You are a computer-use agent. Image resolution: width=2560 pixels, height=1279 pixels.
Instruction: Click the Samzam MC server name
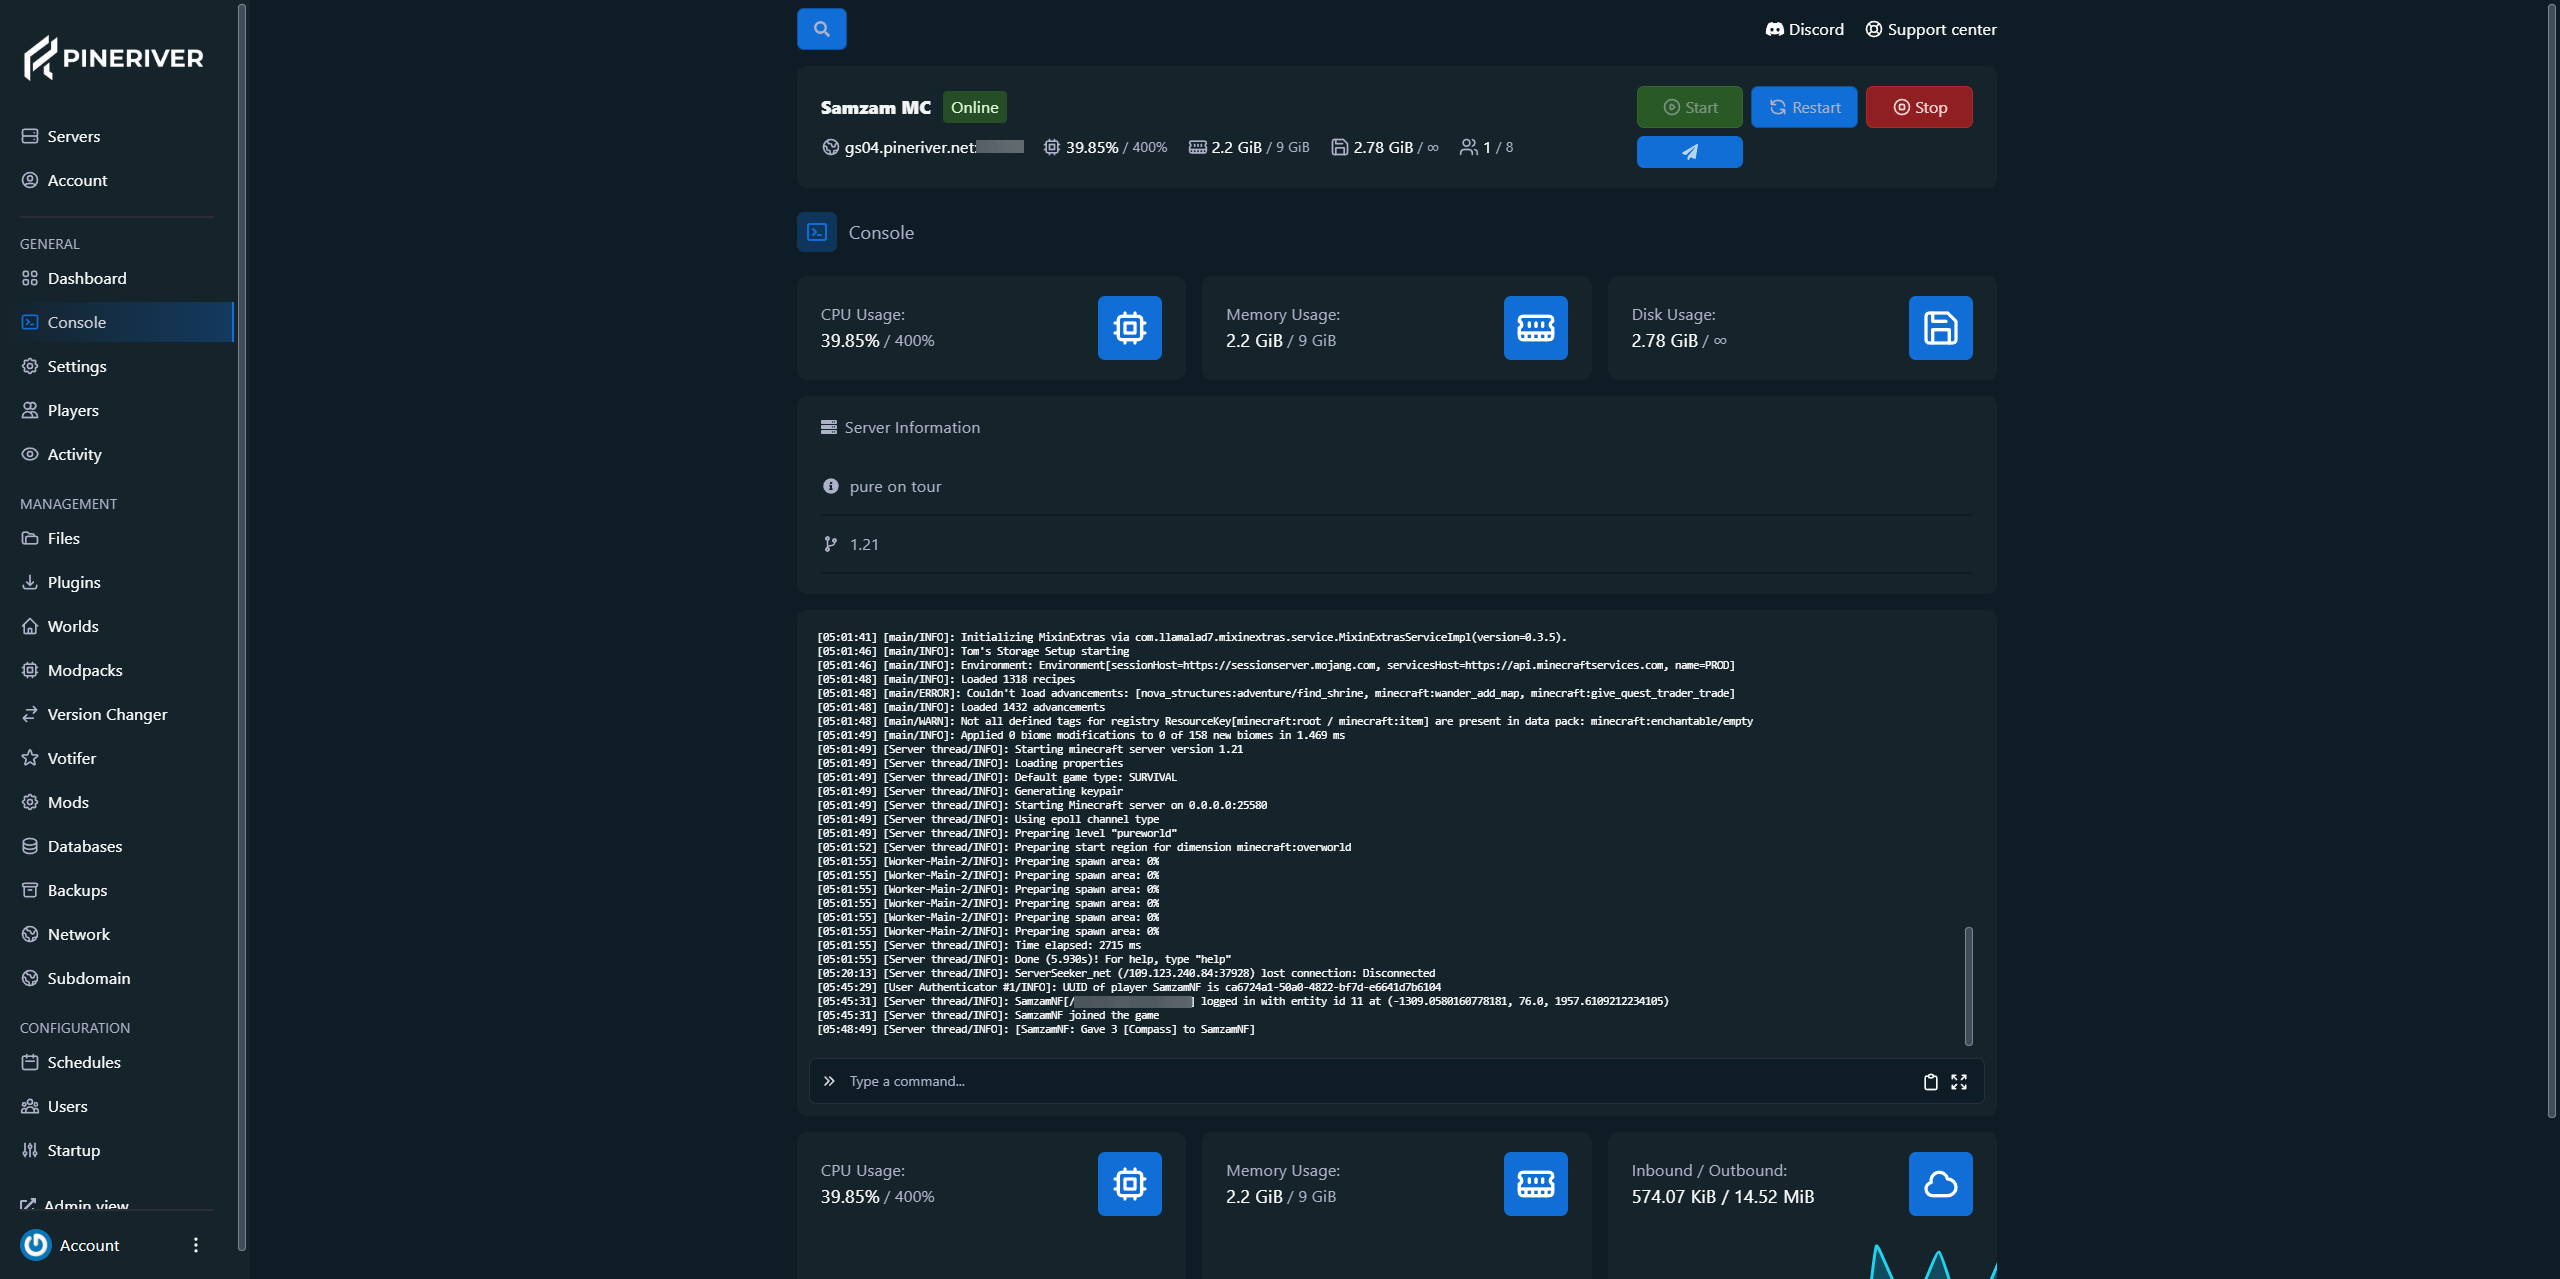[875, 107]
